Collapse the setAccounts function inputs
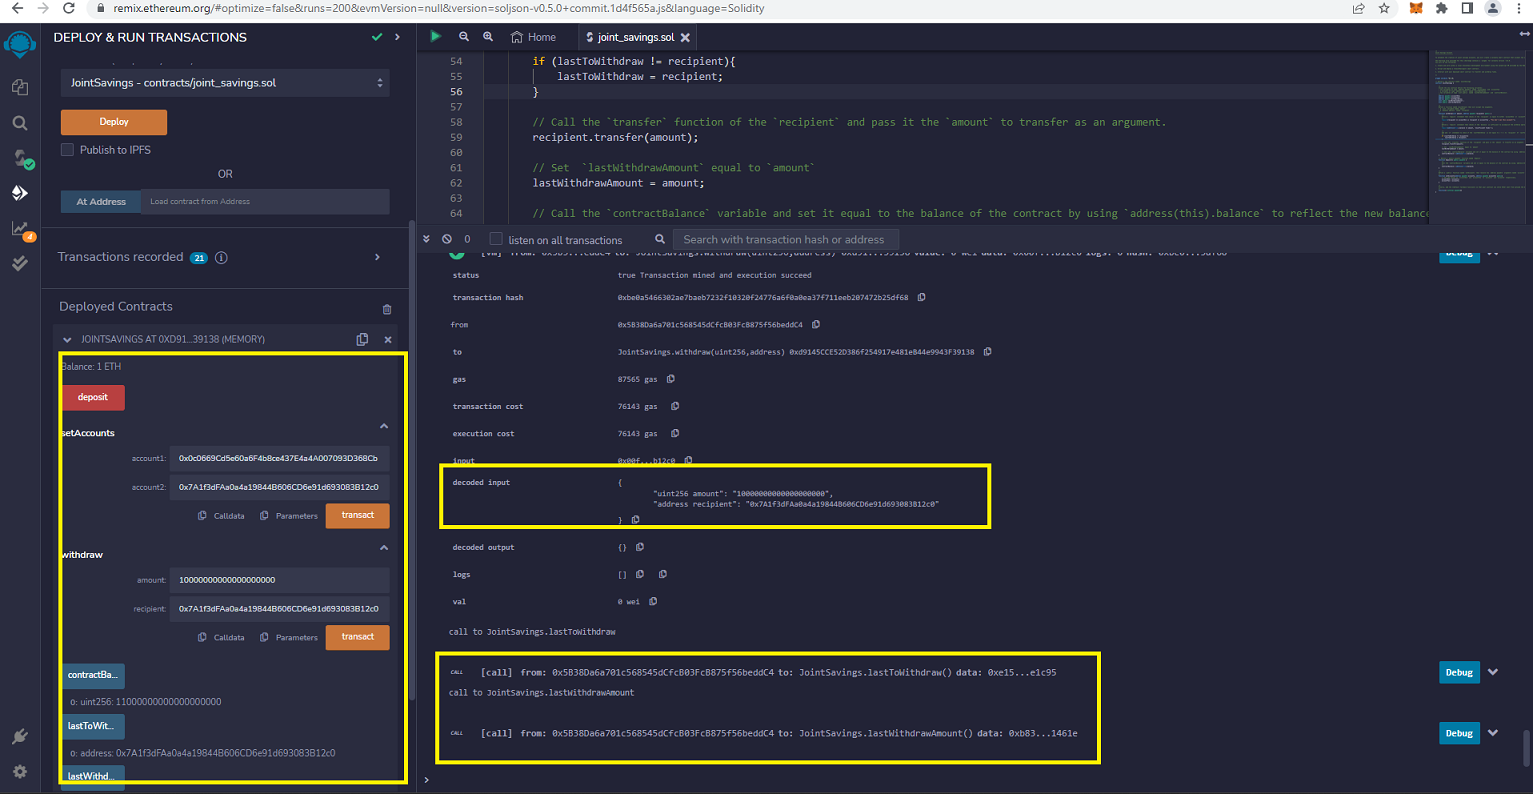The width and height of the screenshot is (1533, 794). [384, 426]
